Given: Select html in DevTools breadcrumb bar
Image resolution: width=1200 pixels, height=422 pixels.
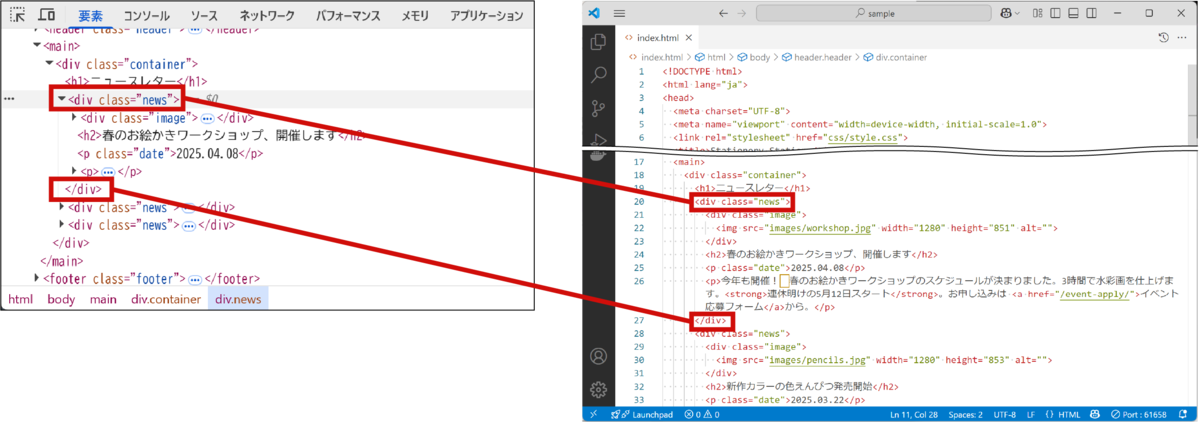Looking at the screenshot, I should pyautogui.click(x=21, y=299).
